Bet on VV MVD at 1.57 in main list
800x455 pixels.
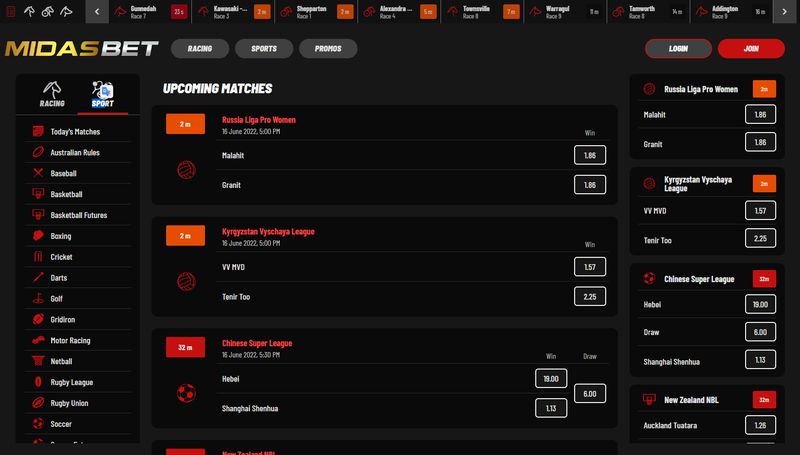click(590, 267)
